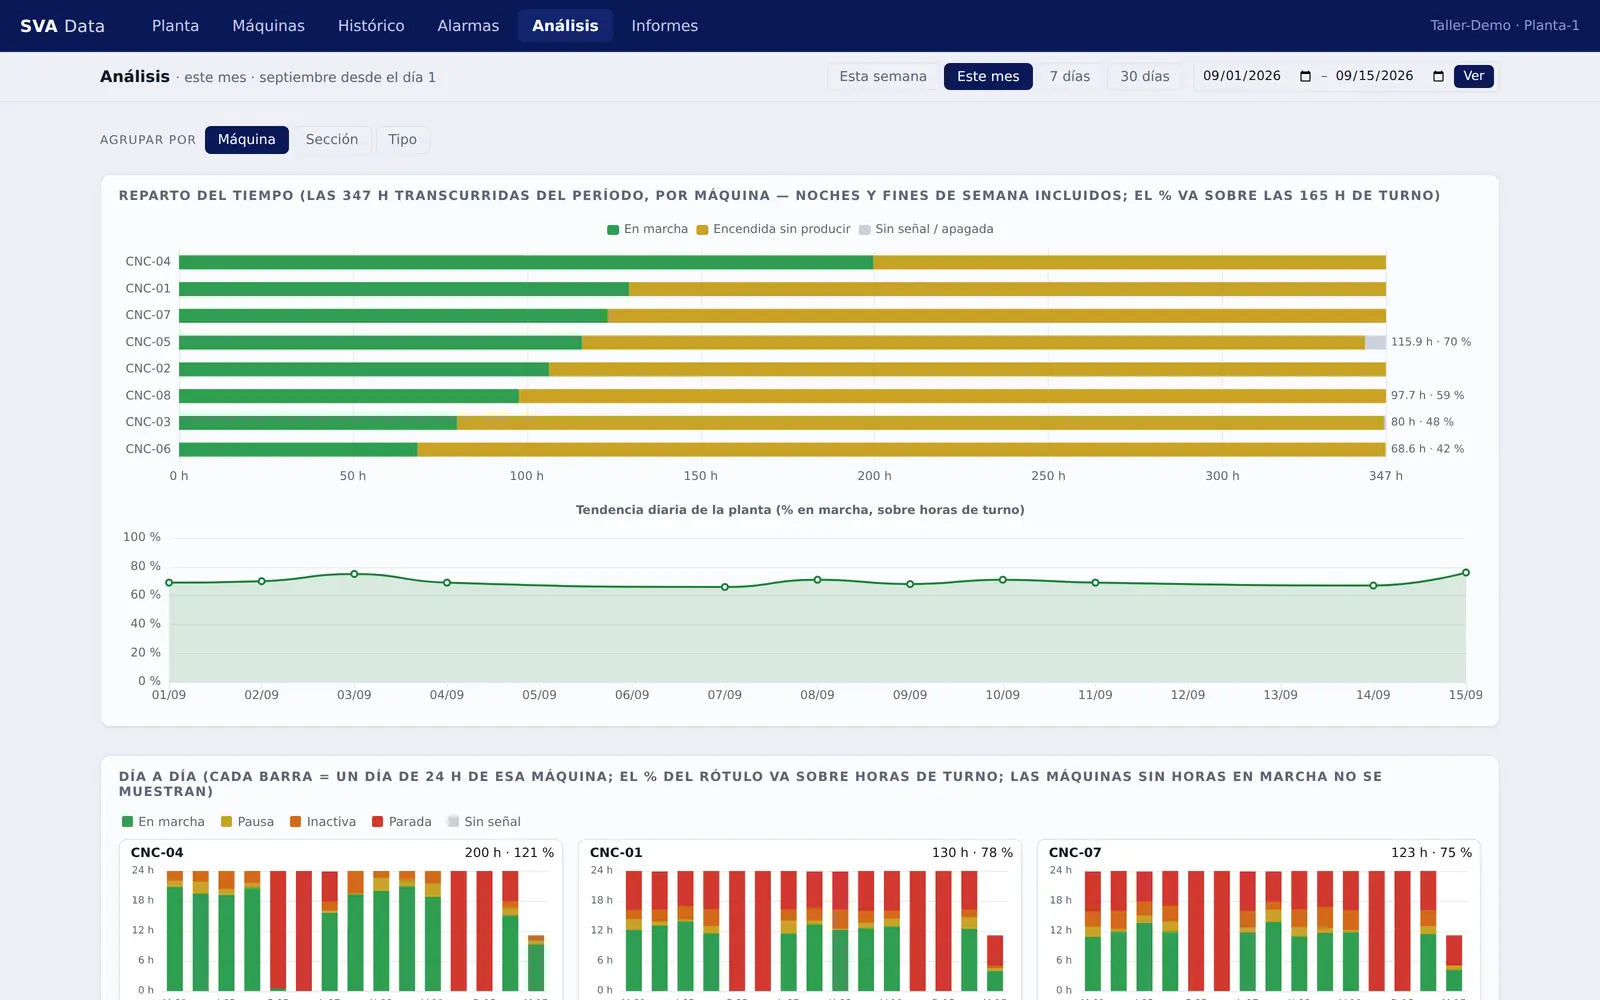Click the CNC-04 card title
Image resolution: width=1600 pixels, height=1000 pixels.
pos(157,853)
